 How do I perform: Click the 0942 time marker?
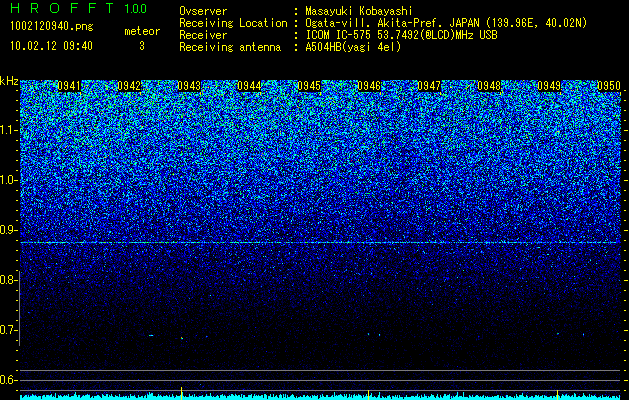(129, 86)
